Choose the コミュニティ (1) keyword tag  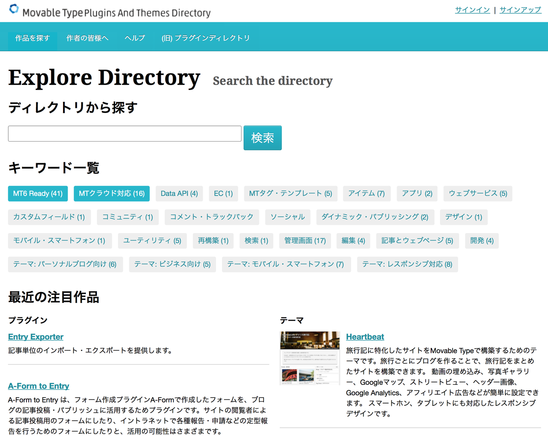click(x=128, y=217)
